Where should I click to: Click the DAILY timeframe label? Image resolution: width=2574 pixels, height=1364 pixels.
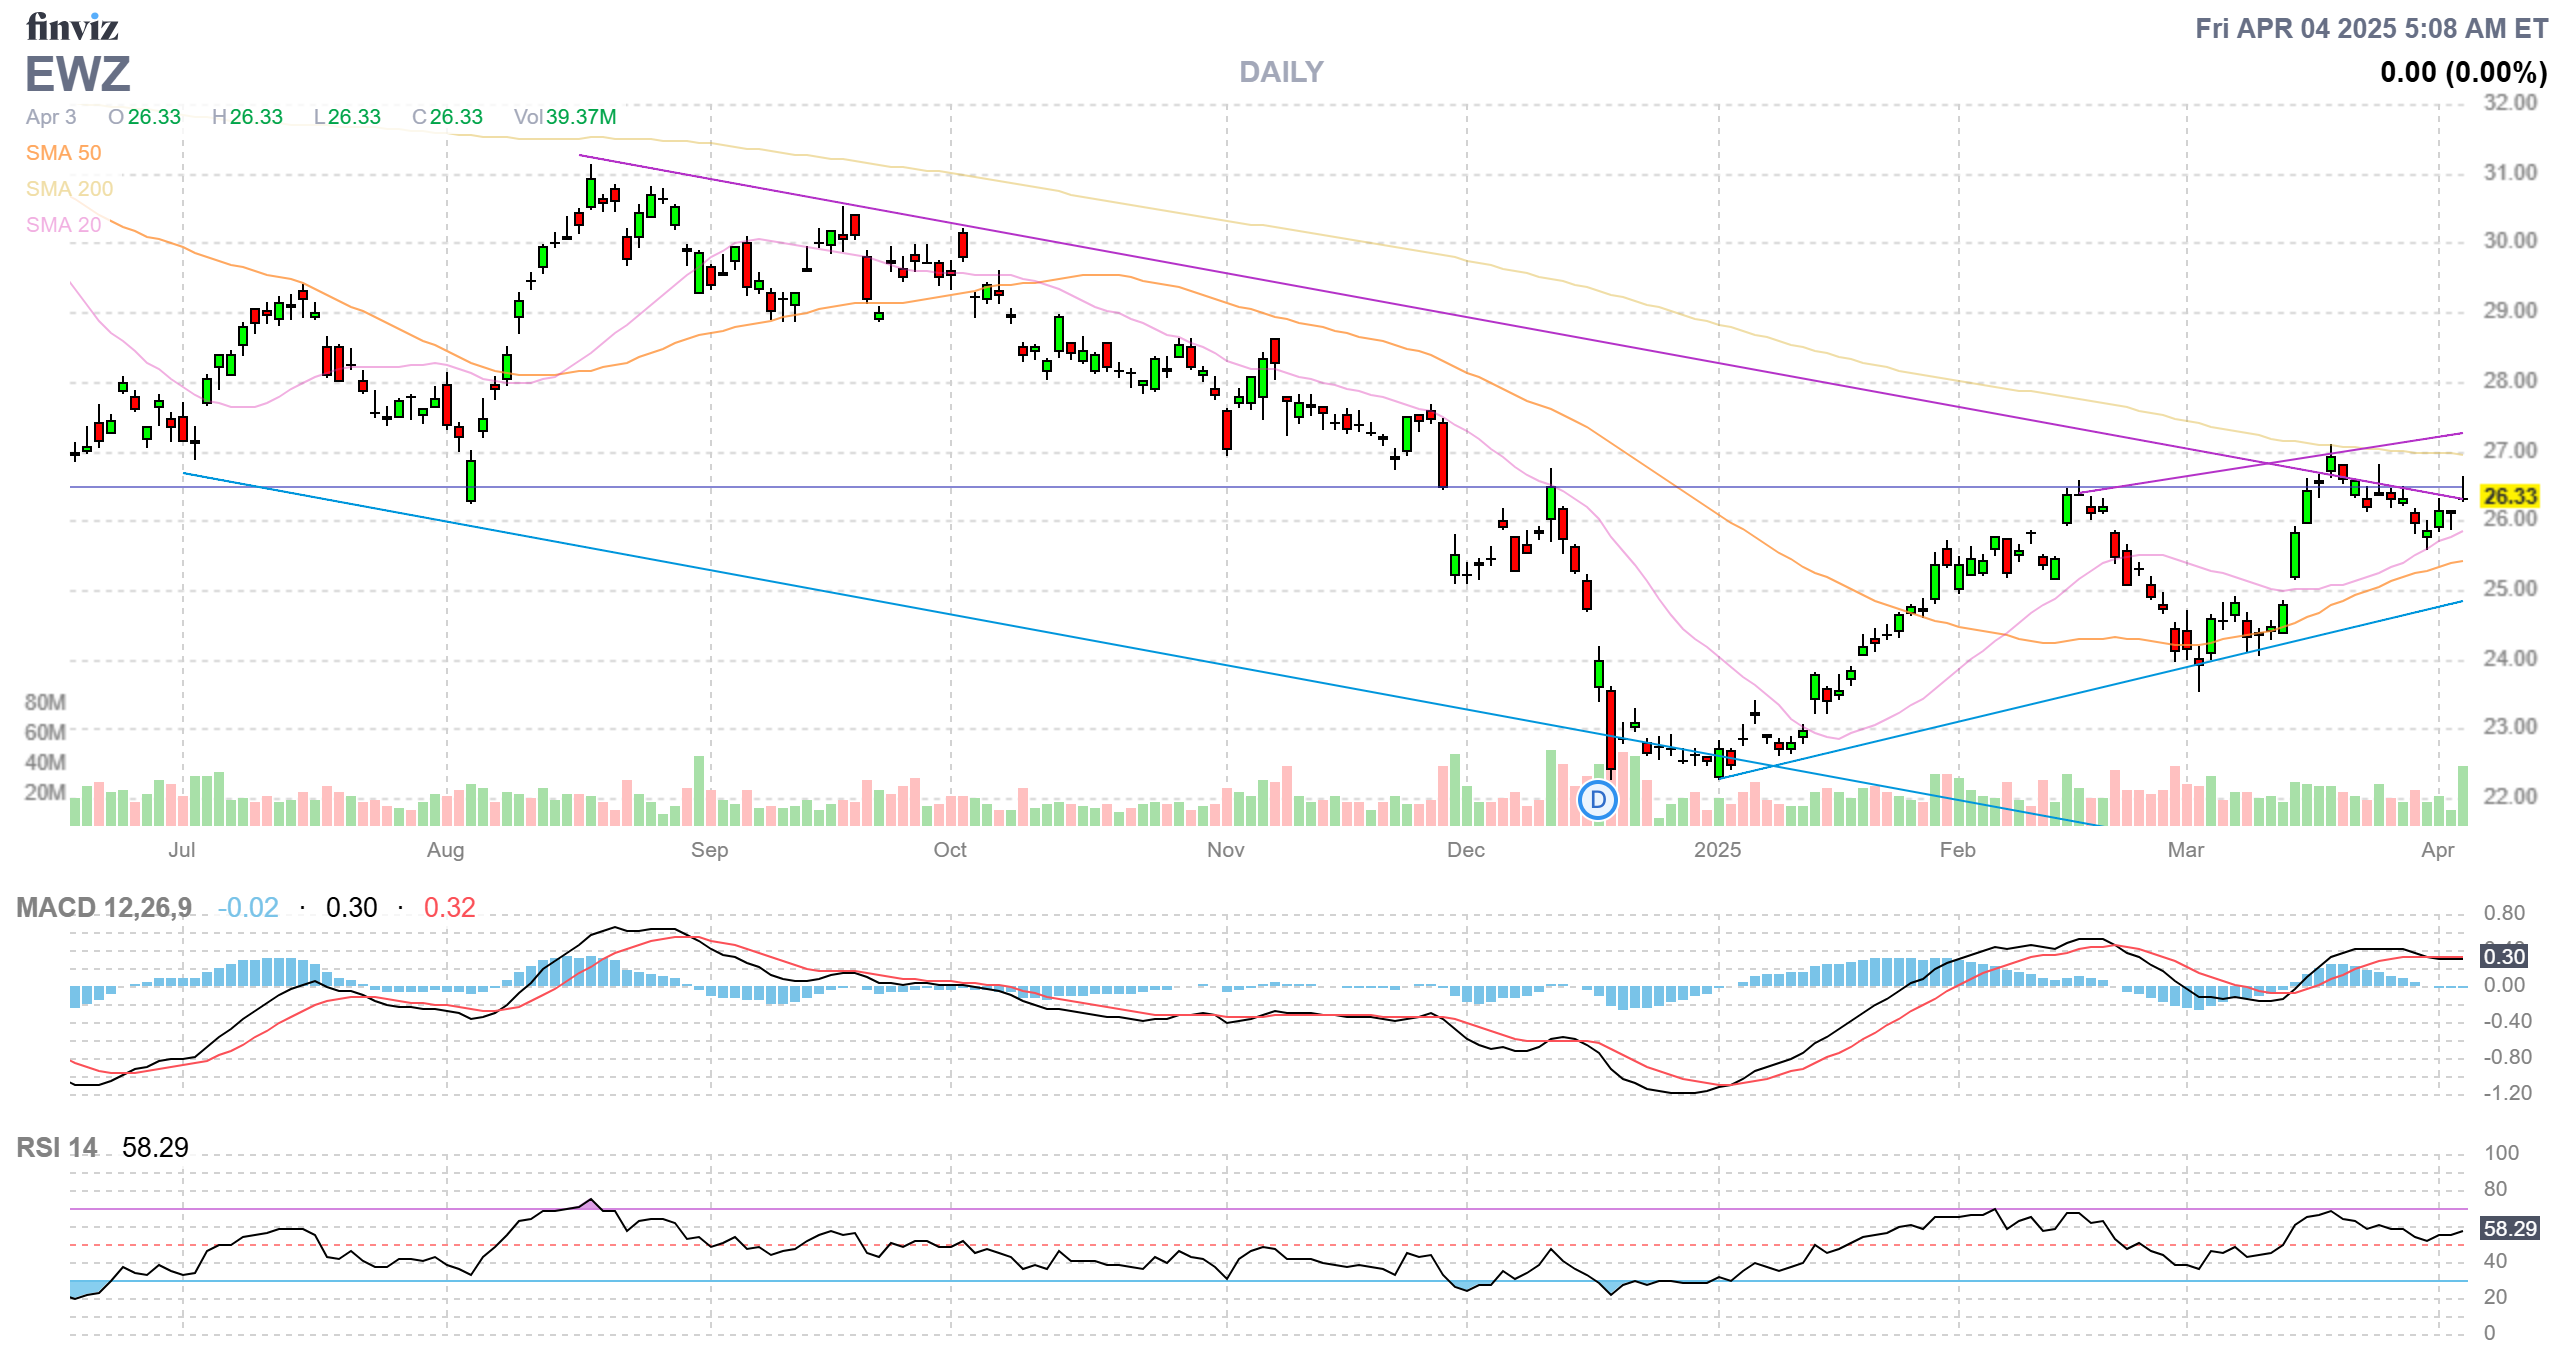tap(1280, 72)
